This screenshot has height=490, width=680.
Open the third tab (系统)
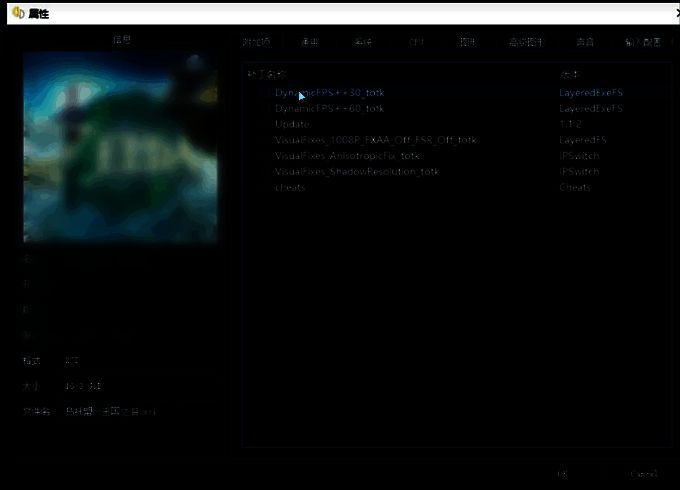point(362,42)
